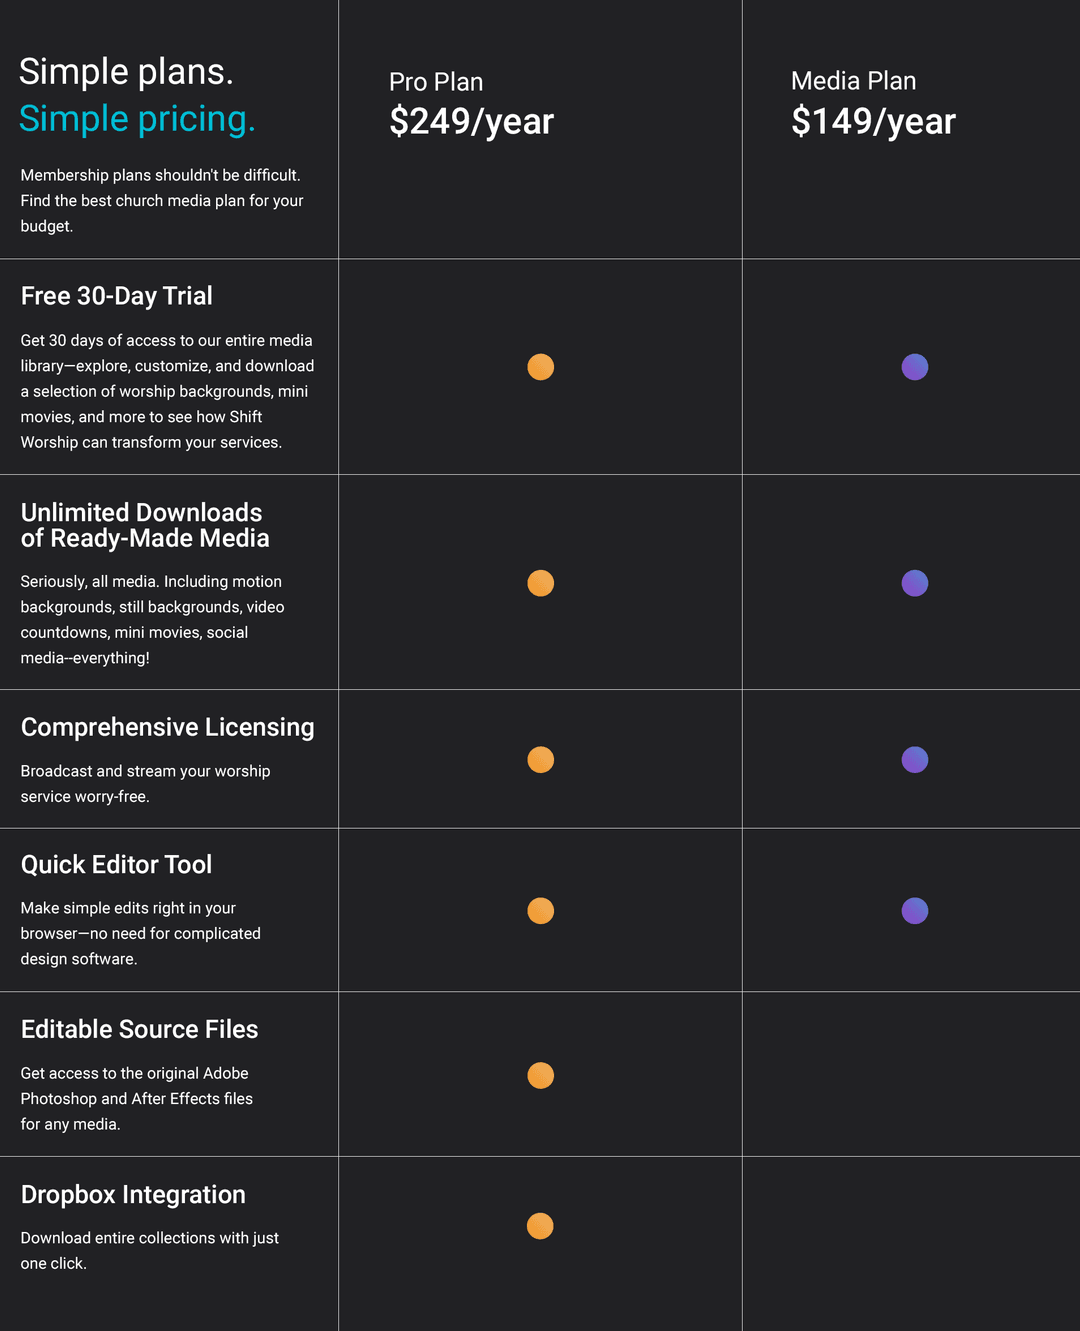The image size is (1080, 1331).
Task: Select the Media Plan column title
Action: tap(853, 81)
